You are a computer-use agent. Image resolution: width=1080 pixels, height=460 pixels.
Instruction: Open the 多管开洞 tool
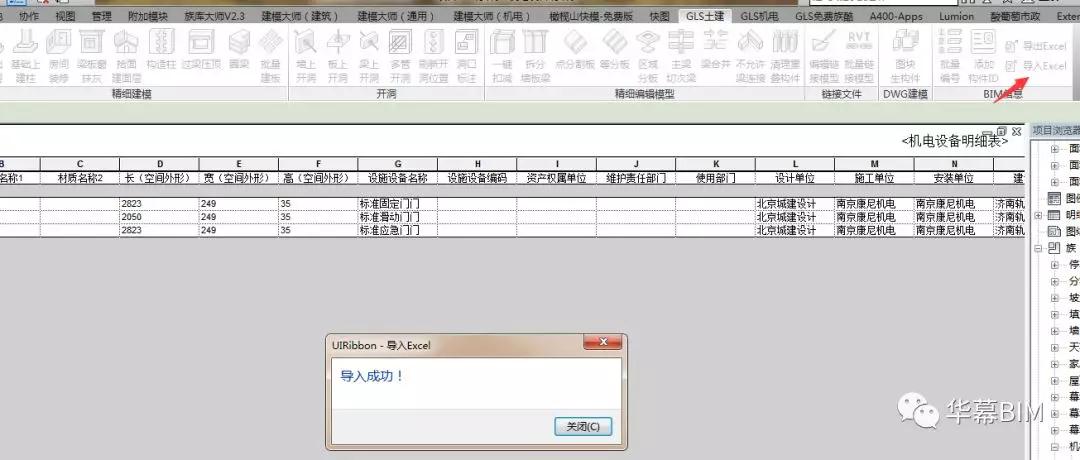click(400, 56)
